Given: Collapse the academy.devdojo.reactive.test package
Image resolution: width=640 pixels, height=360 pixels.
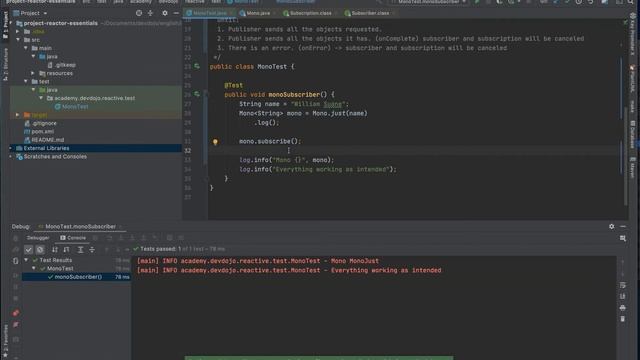Looking at the screenshot, I should click(41, 98).
